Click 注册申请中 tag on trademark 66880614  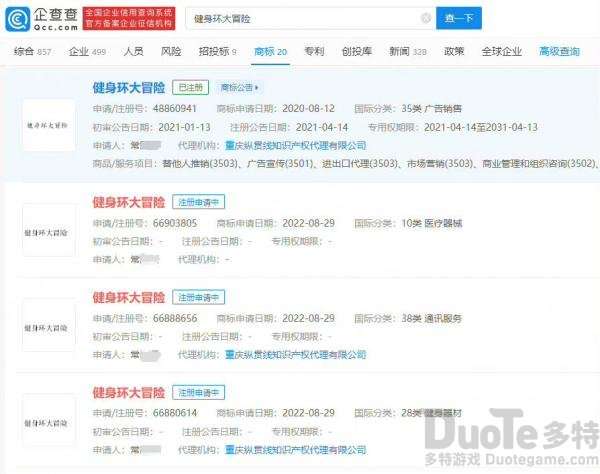coord(198,393)
